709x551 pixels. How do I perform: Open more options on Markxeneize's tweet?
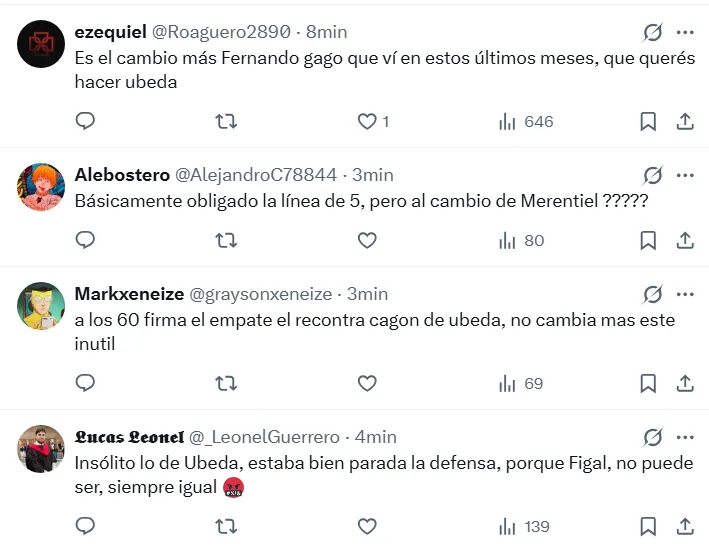685,294
